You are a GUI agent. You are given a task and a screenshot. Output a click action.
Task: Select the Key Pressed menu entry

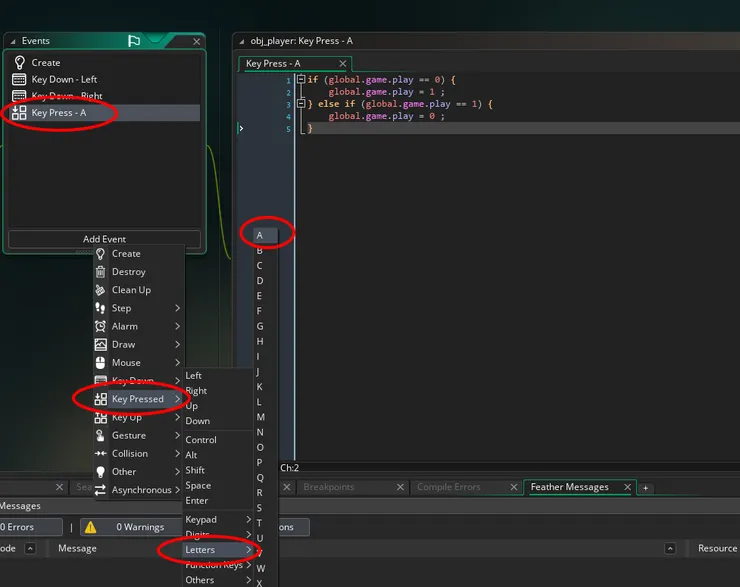(x=137, y=399)
